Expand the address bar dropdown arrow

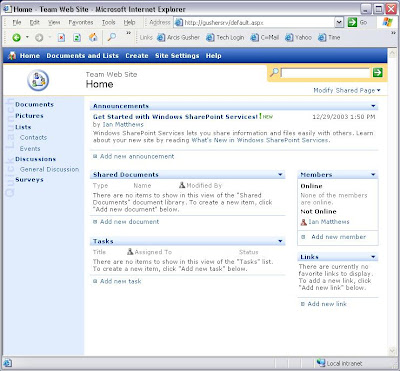coord(339,22)
